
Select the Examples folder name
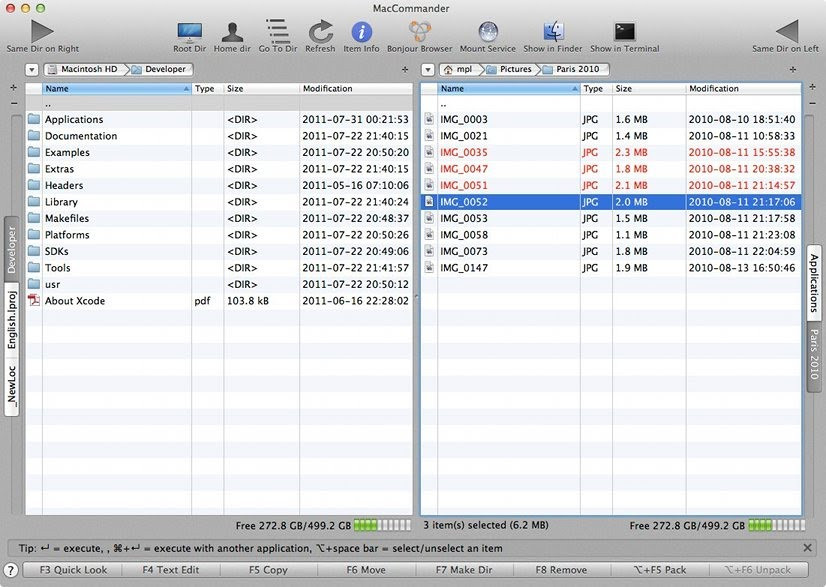coord(67,152)
